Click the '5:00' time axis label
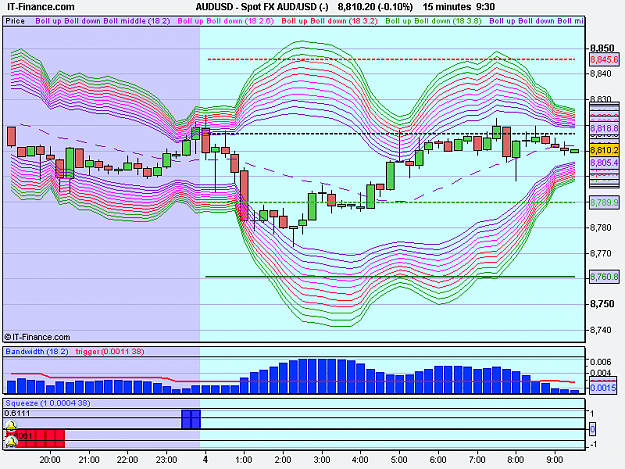The width and height of the screenshot is (625, 469). (x=399, y=460)
